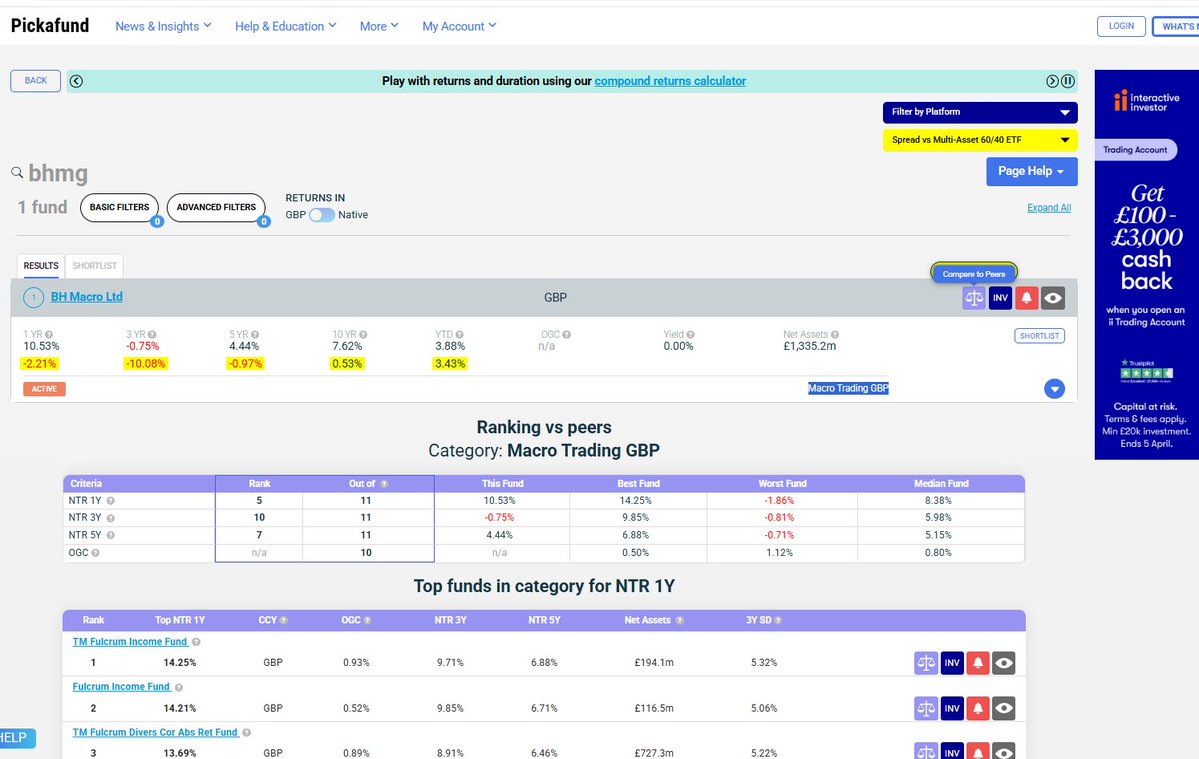Click help icon next to 10 YR return

[x=363, y=335]
